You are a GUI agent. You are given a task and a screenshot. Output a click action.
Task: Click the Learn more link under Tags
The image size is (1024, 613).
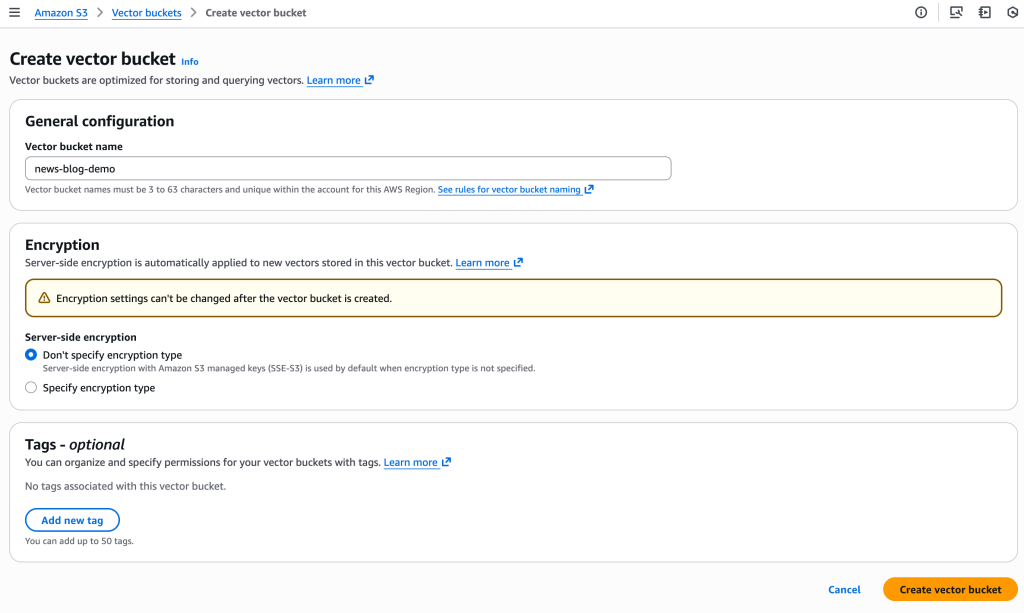[x=411, y=463]
